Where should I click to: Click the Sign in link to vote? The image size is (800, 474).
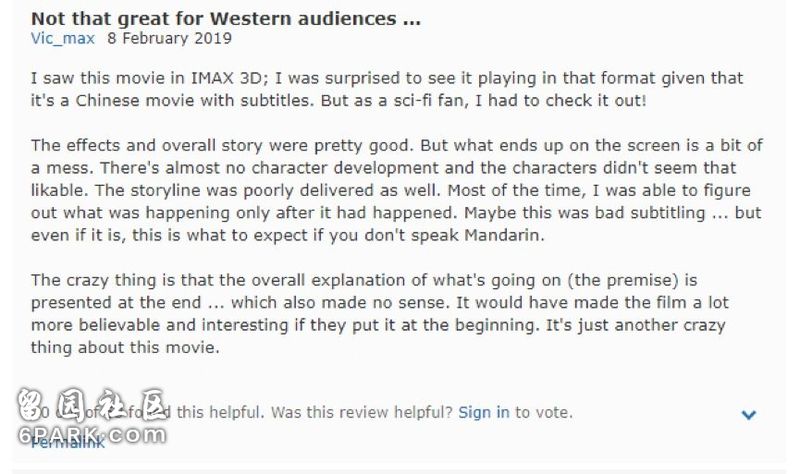tap(484, 412)
